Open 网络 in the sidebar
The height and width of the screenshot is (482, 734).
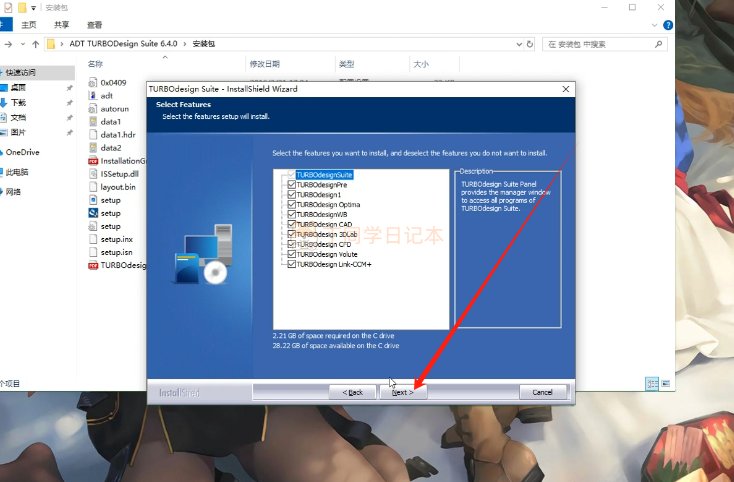(x=13, y=191)
